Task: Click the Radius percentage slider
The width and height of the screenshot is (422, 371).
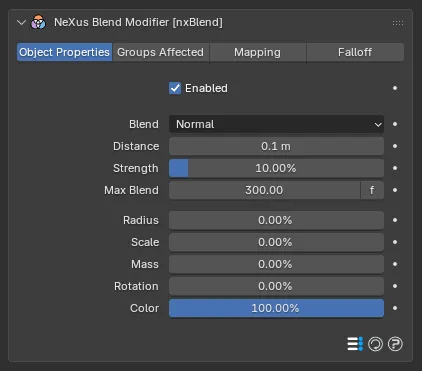Action: click(x=276, y=220)
